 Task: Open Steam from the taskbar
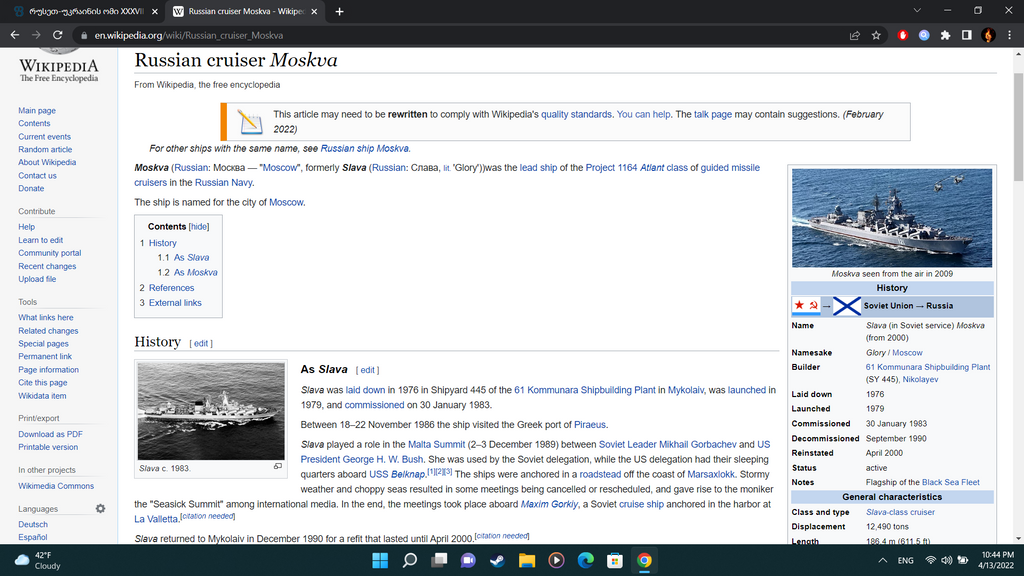(x=497, y=560)
